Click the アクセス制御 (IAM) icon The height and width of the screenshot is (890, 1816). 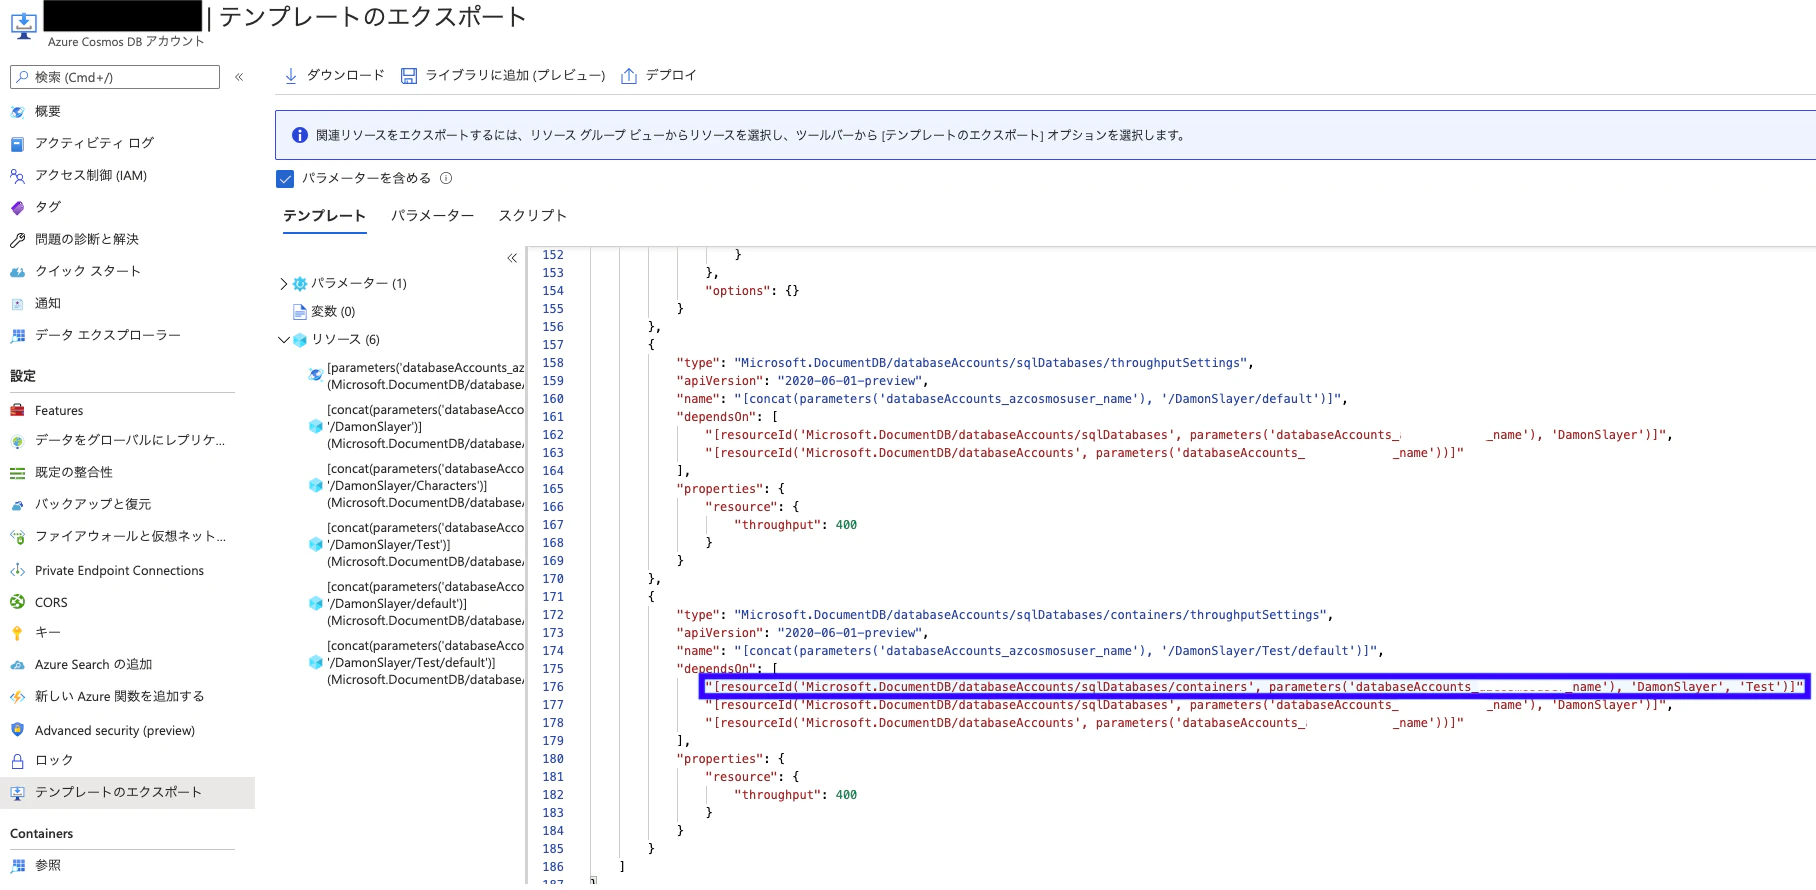coord(17,176)
